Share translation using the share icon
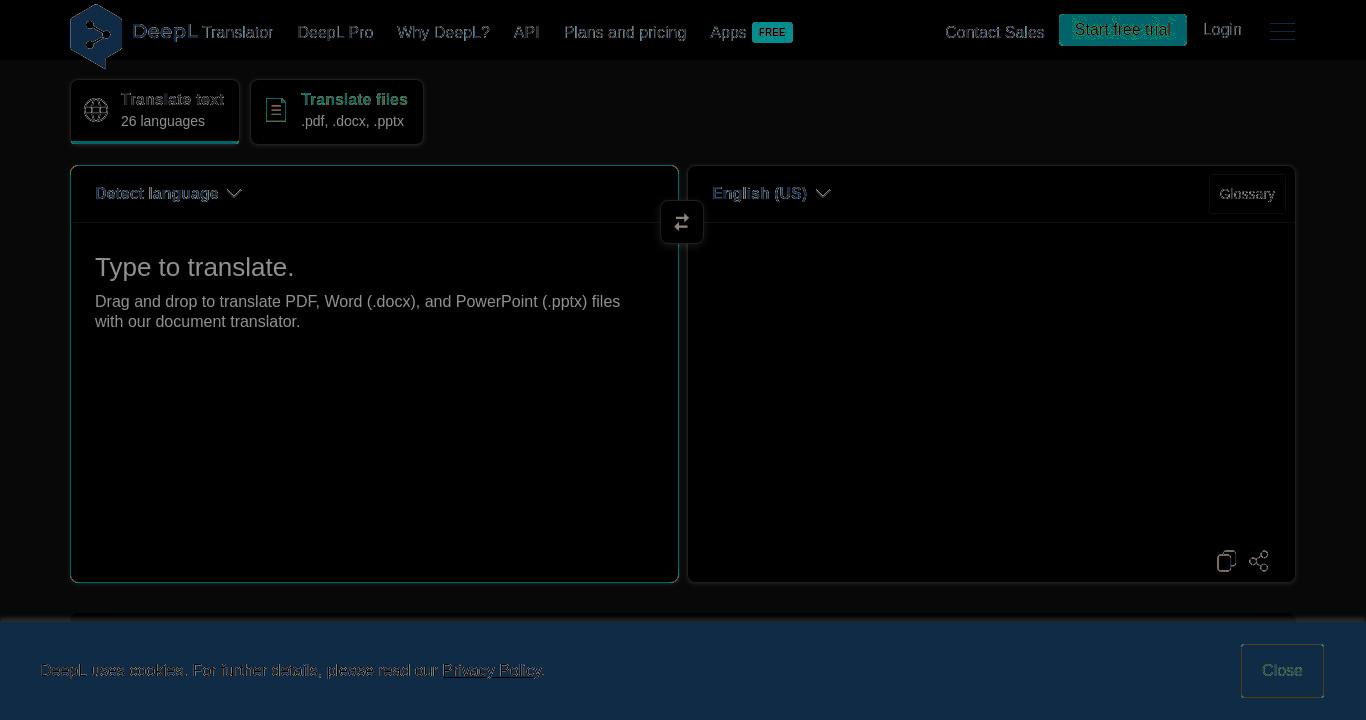 point(1259,561)
